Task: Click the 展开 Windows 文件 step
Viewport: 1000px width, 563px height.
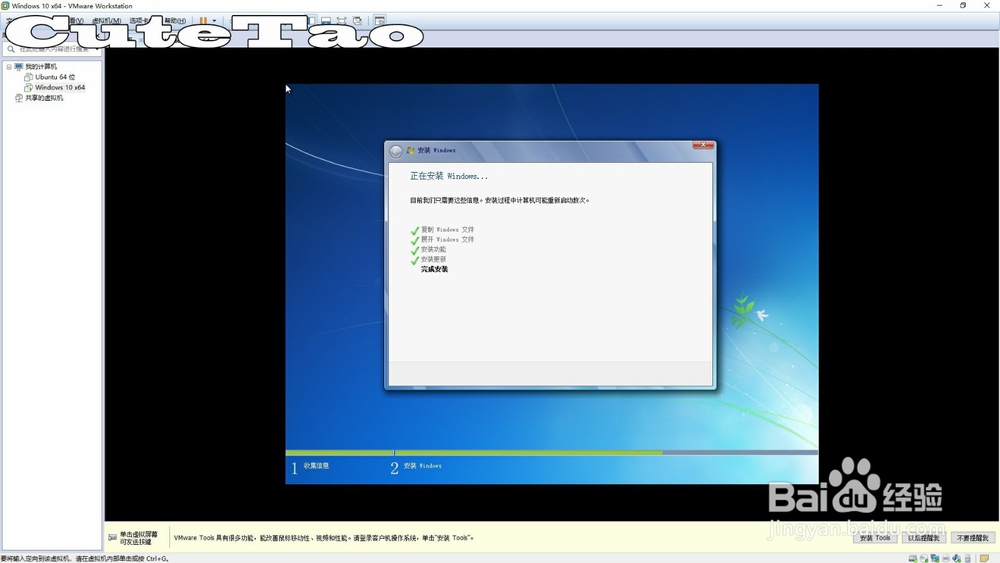Action: [447, 240]
